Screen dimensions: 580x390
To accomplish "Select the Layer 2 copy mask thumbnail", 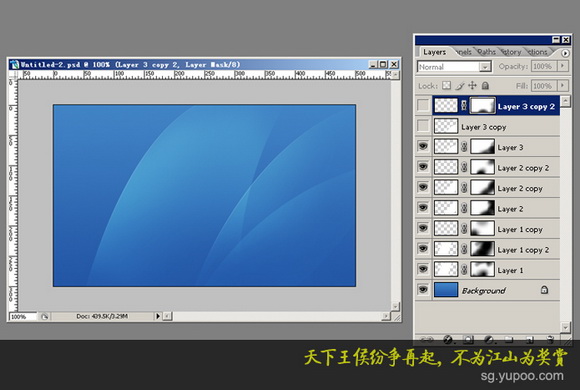I will (482, 188).
